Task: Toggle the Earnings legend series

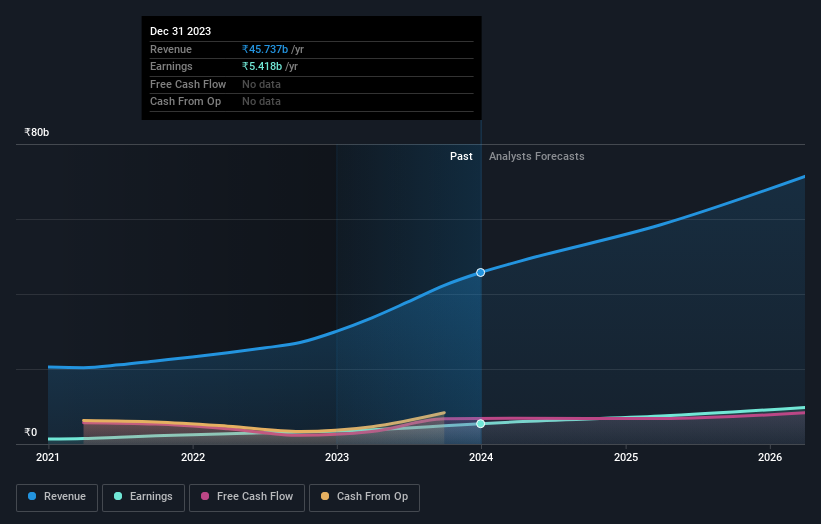Action: click(143, 497)
